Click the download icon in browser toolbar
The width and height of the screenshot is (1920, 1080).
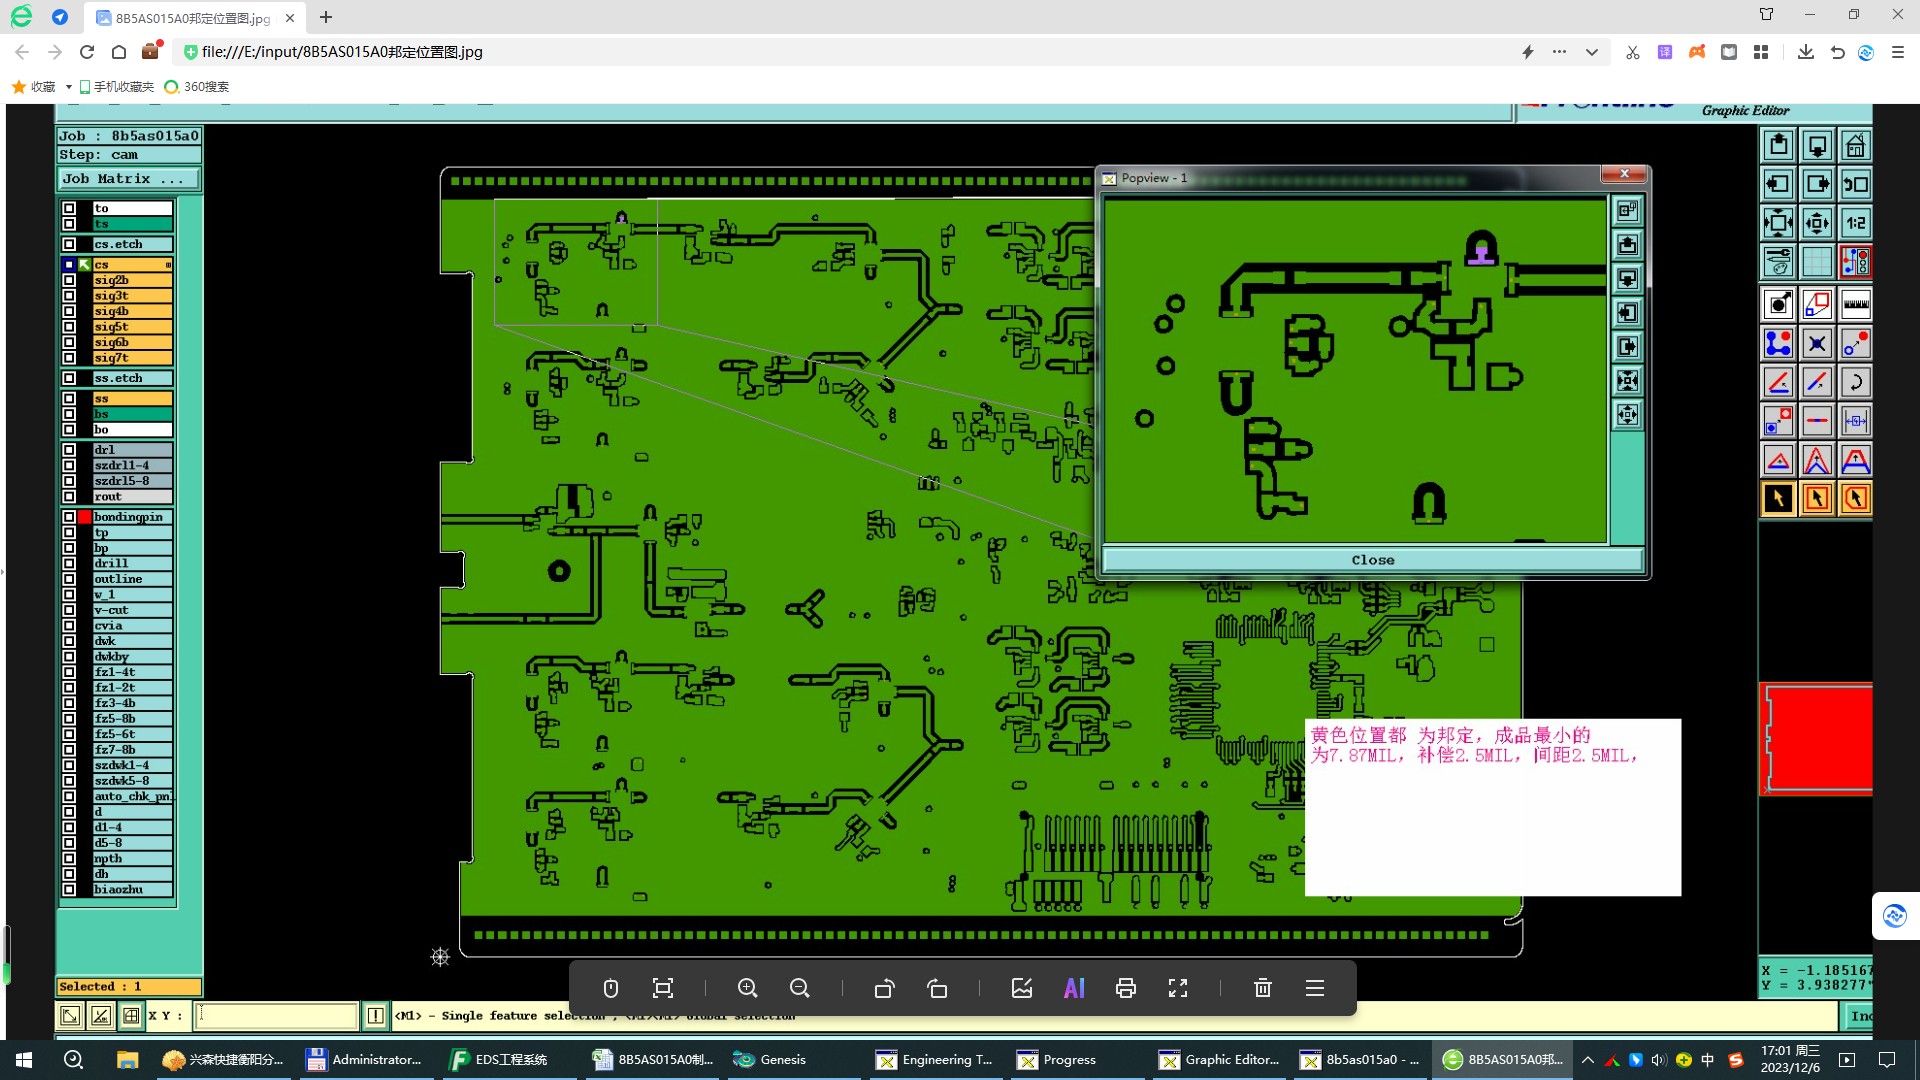click(1805, 52)
